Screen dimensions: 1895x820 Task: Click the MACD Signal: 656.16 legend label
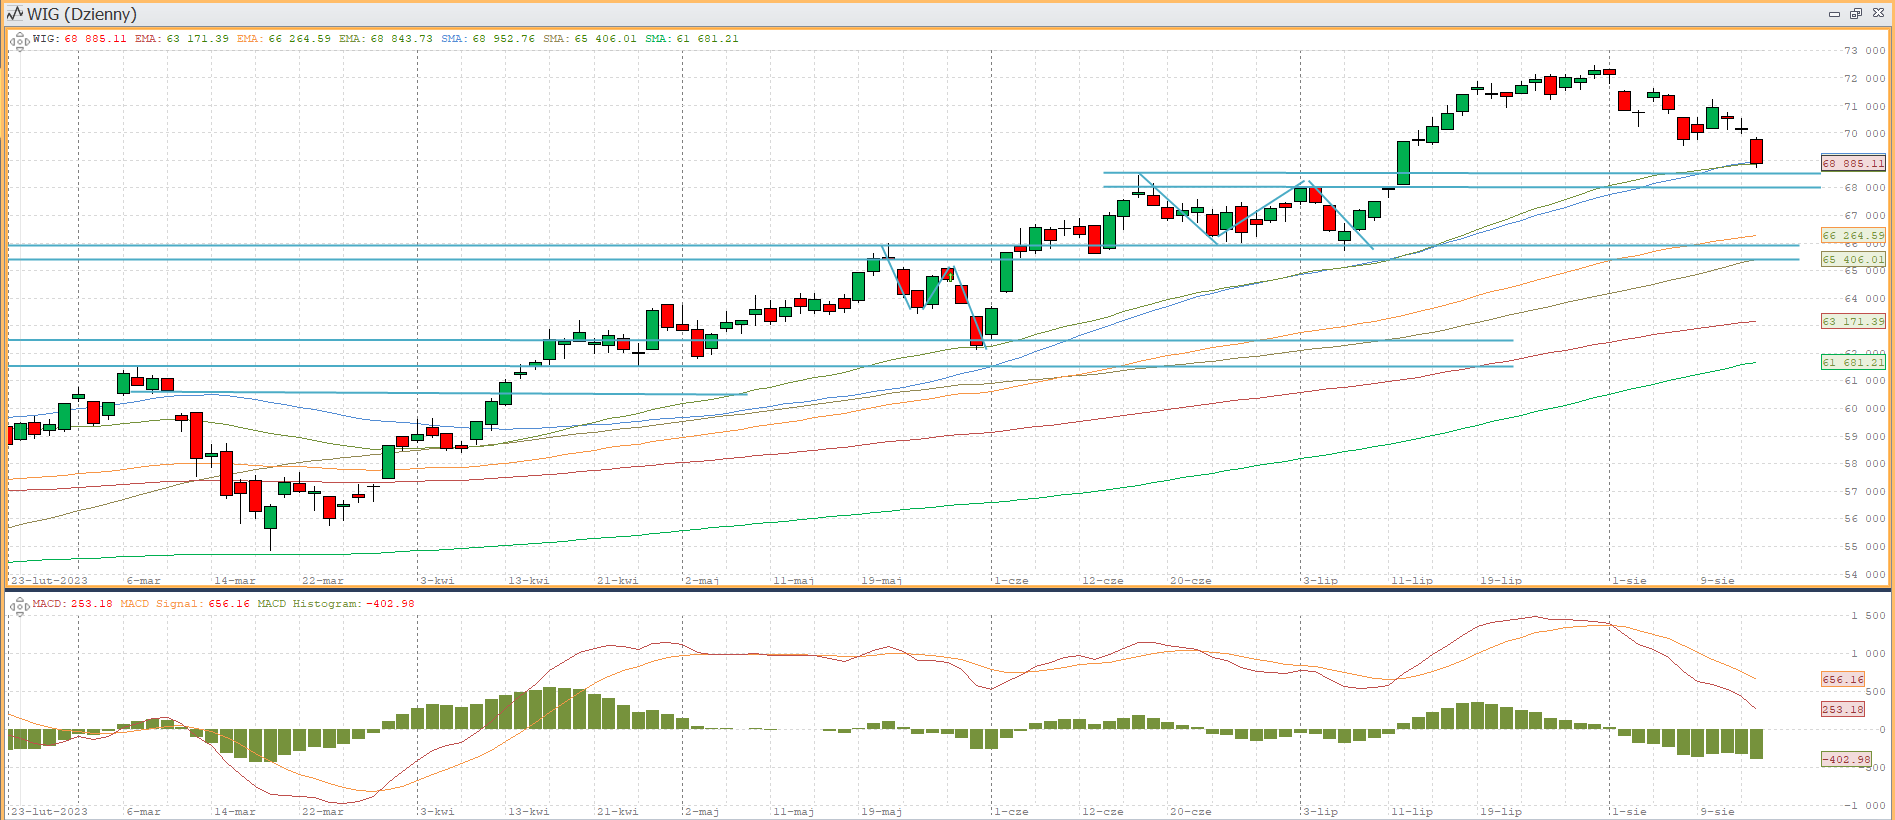185,604
